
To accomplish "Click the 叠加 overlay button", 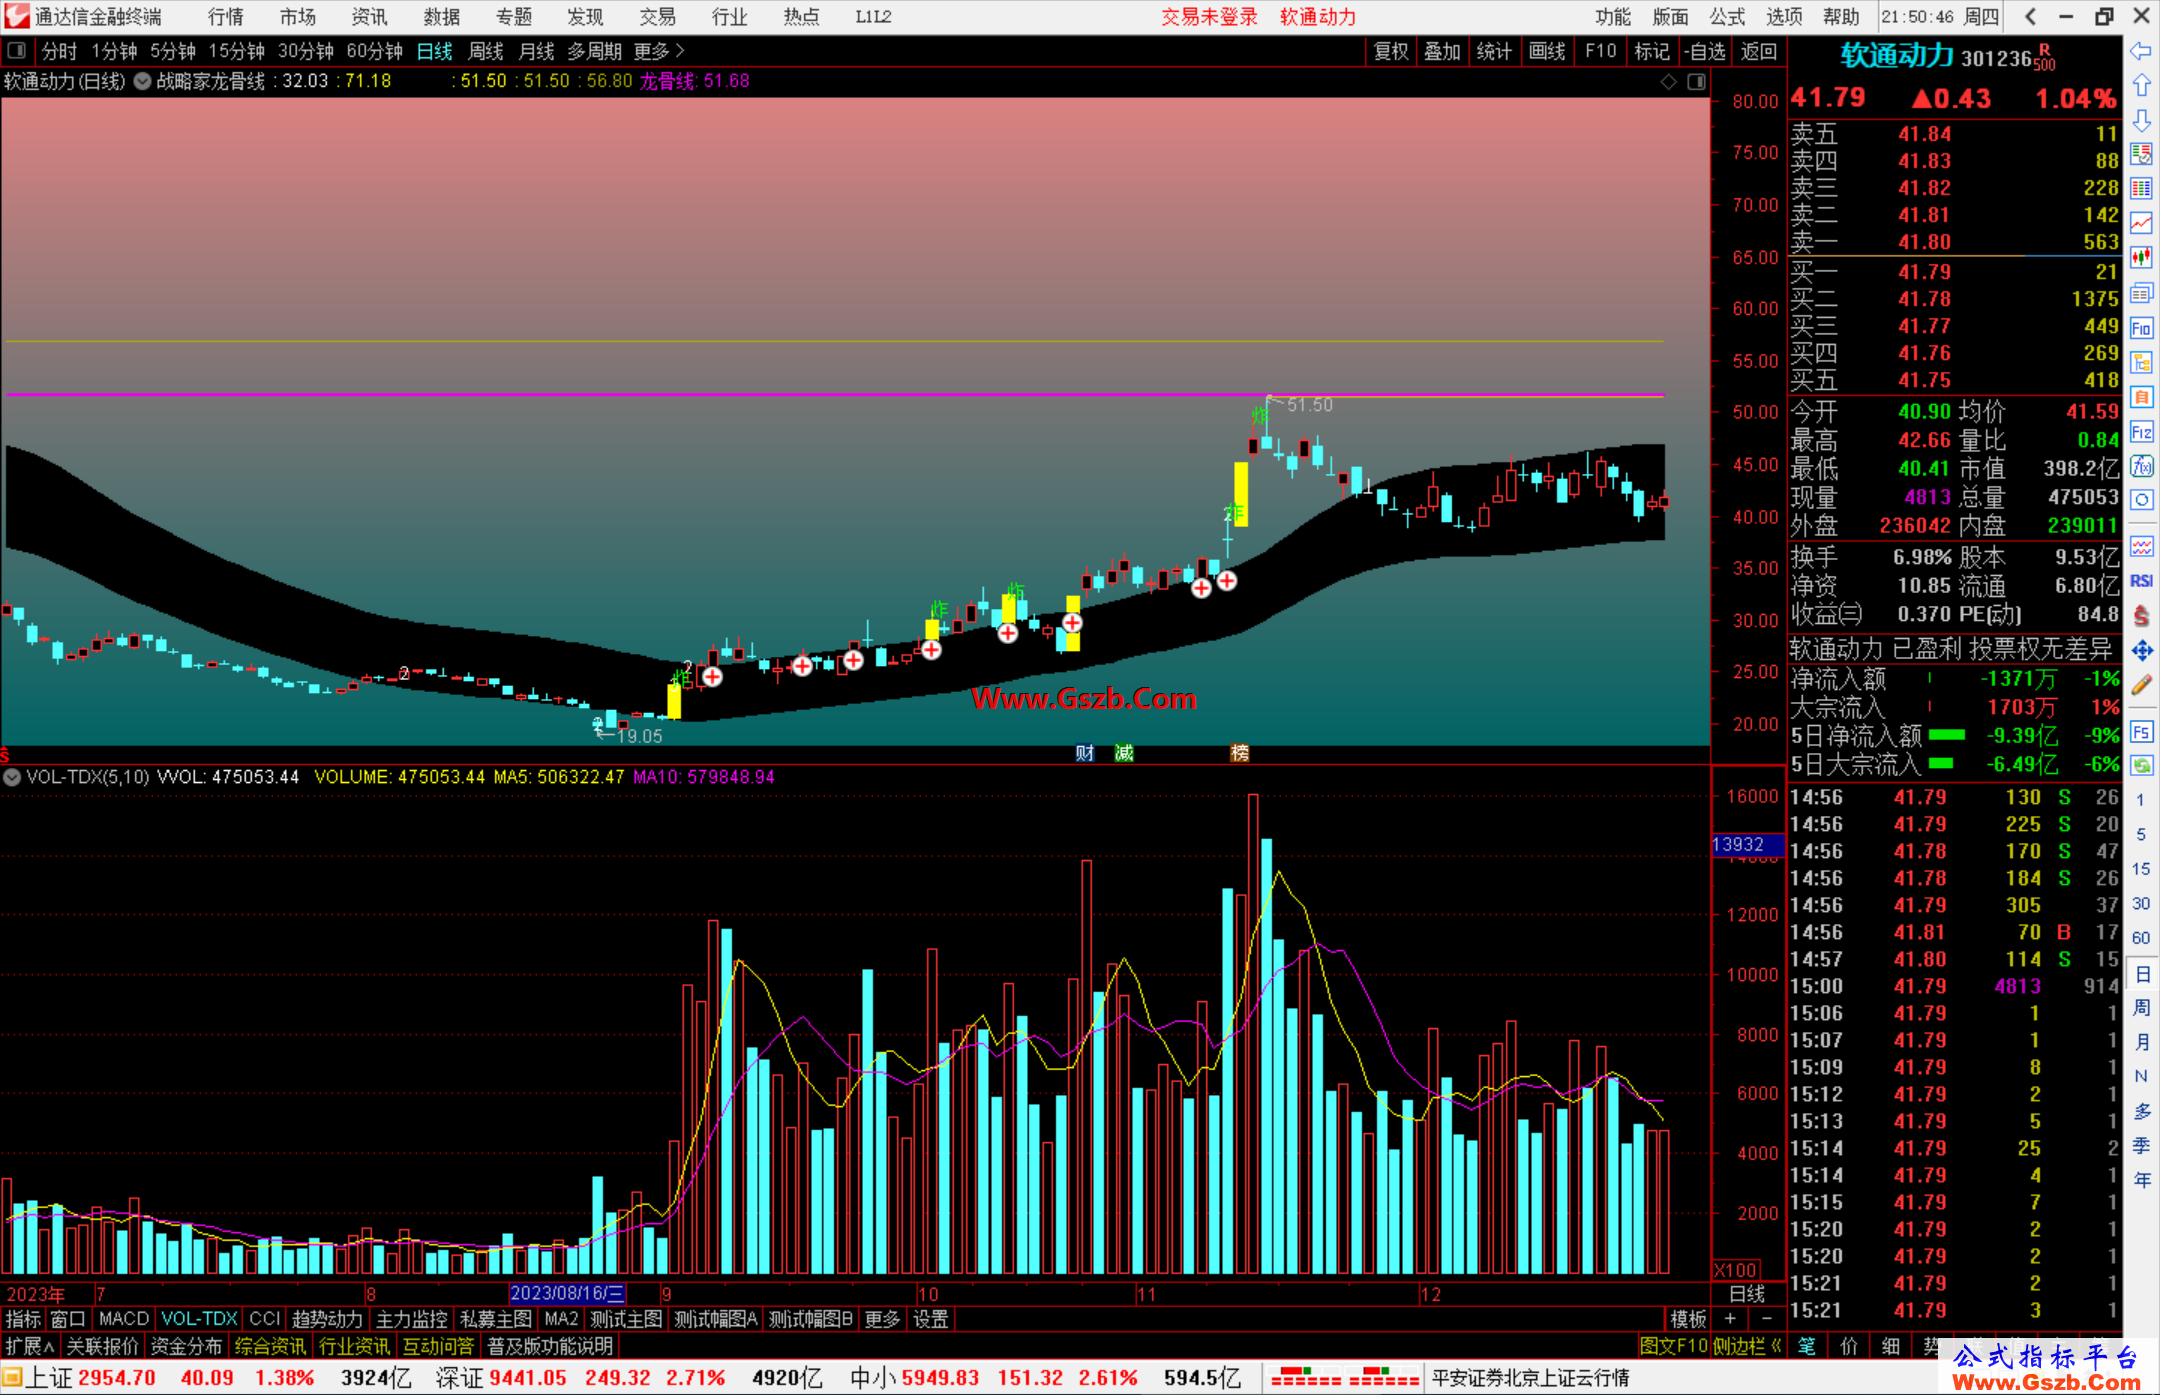I will pos(1442,51).
